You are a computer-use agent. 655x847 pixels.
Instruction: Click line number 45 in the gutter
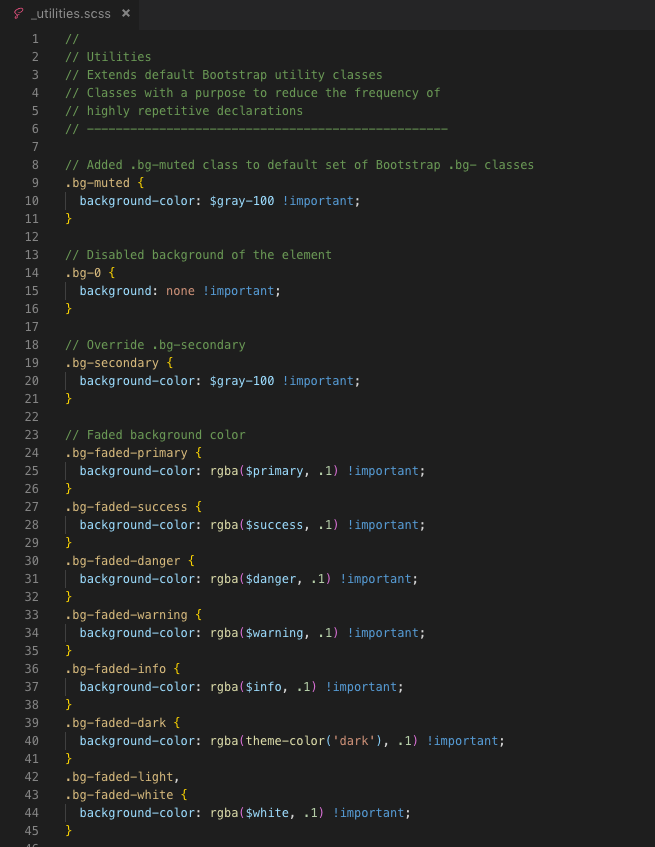[32, 831]
